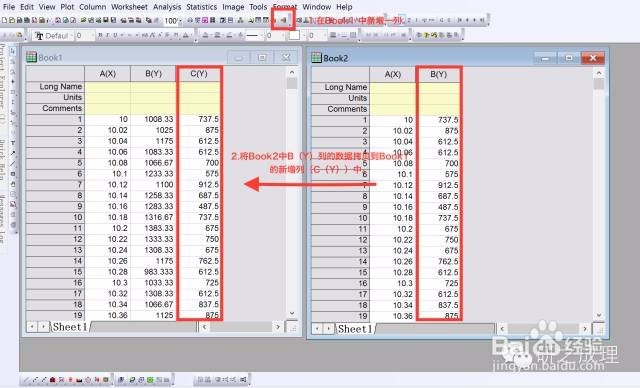Open the Edit menu

[x=27, y=7]
